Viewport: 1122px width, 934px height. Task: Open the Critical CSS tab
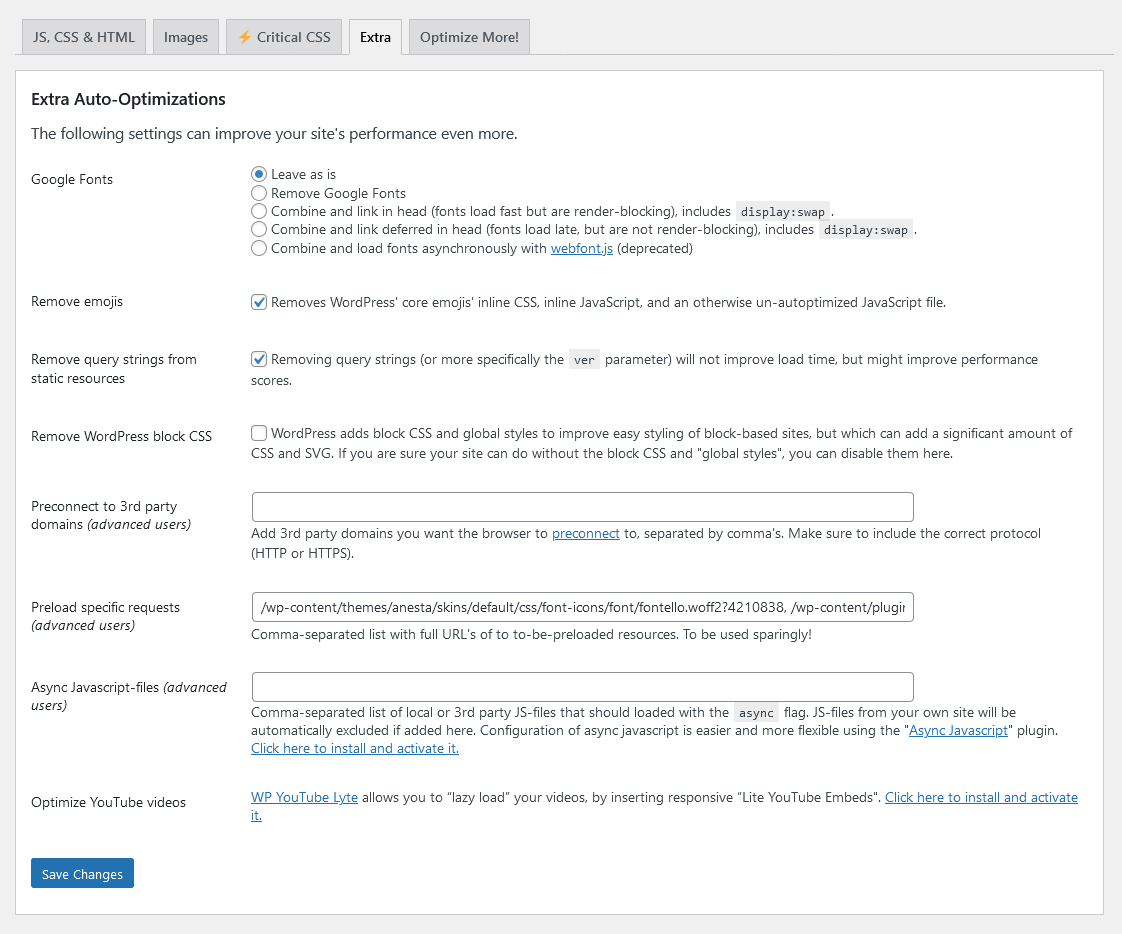(x=284, y=37)
